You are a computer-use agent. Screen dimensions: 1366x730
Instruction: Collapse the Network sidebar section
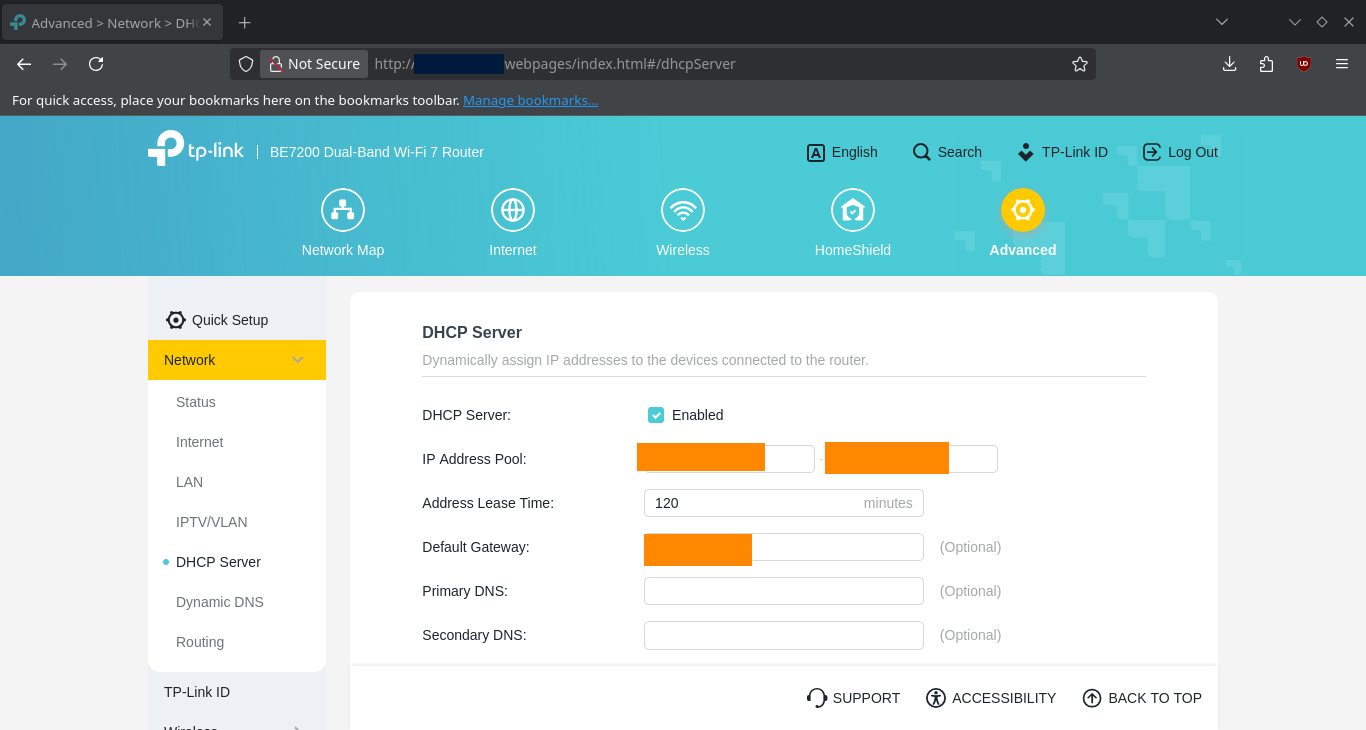[298, 360]
